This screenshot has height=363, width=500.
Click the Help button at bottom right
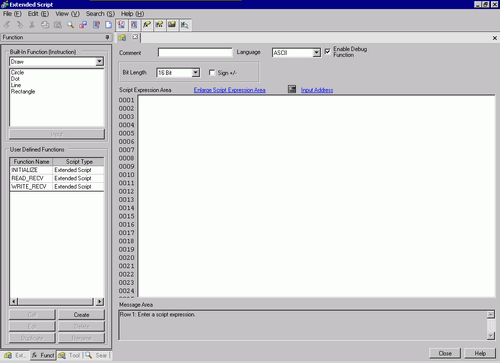pos(480,353)
